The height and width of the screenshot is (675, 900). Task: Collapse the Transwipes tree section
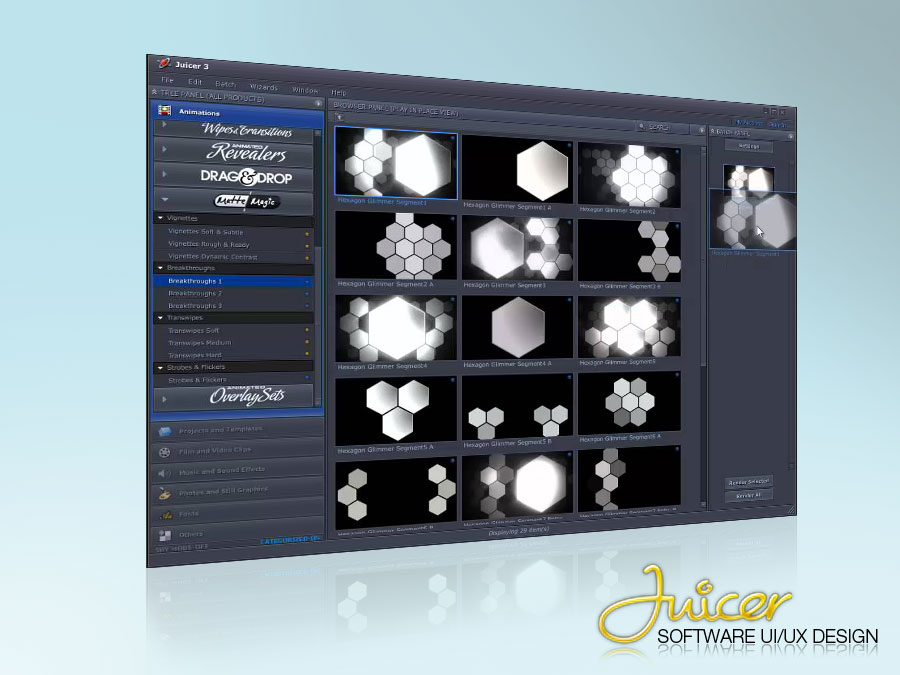click(x=161, y=317)
